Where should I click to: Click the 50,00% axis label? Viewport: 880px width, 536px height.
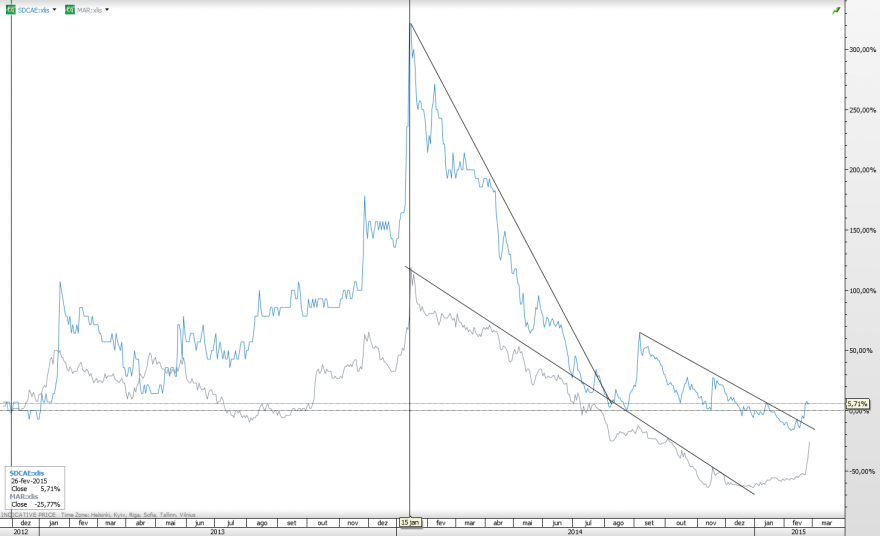tap(863, 351)
